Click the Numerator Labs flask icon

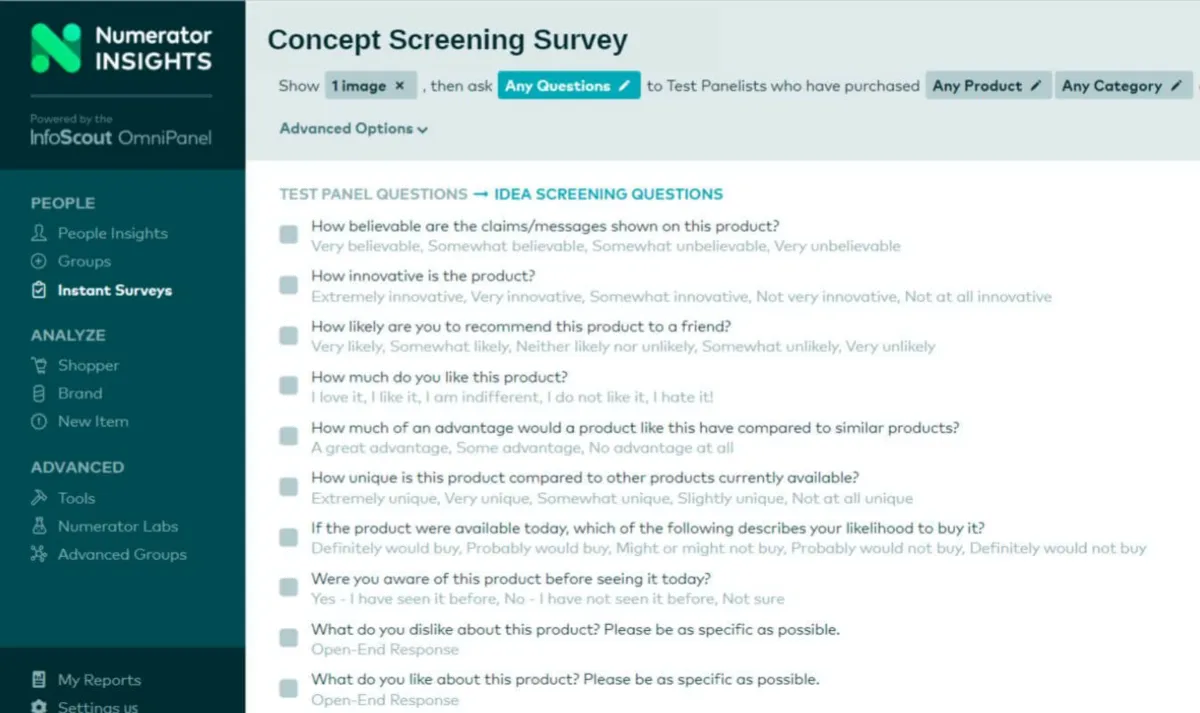coord(39,525)
